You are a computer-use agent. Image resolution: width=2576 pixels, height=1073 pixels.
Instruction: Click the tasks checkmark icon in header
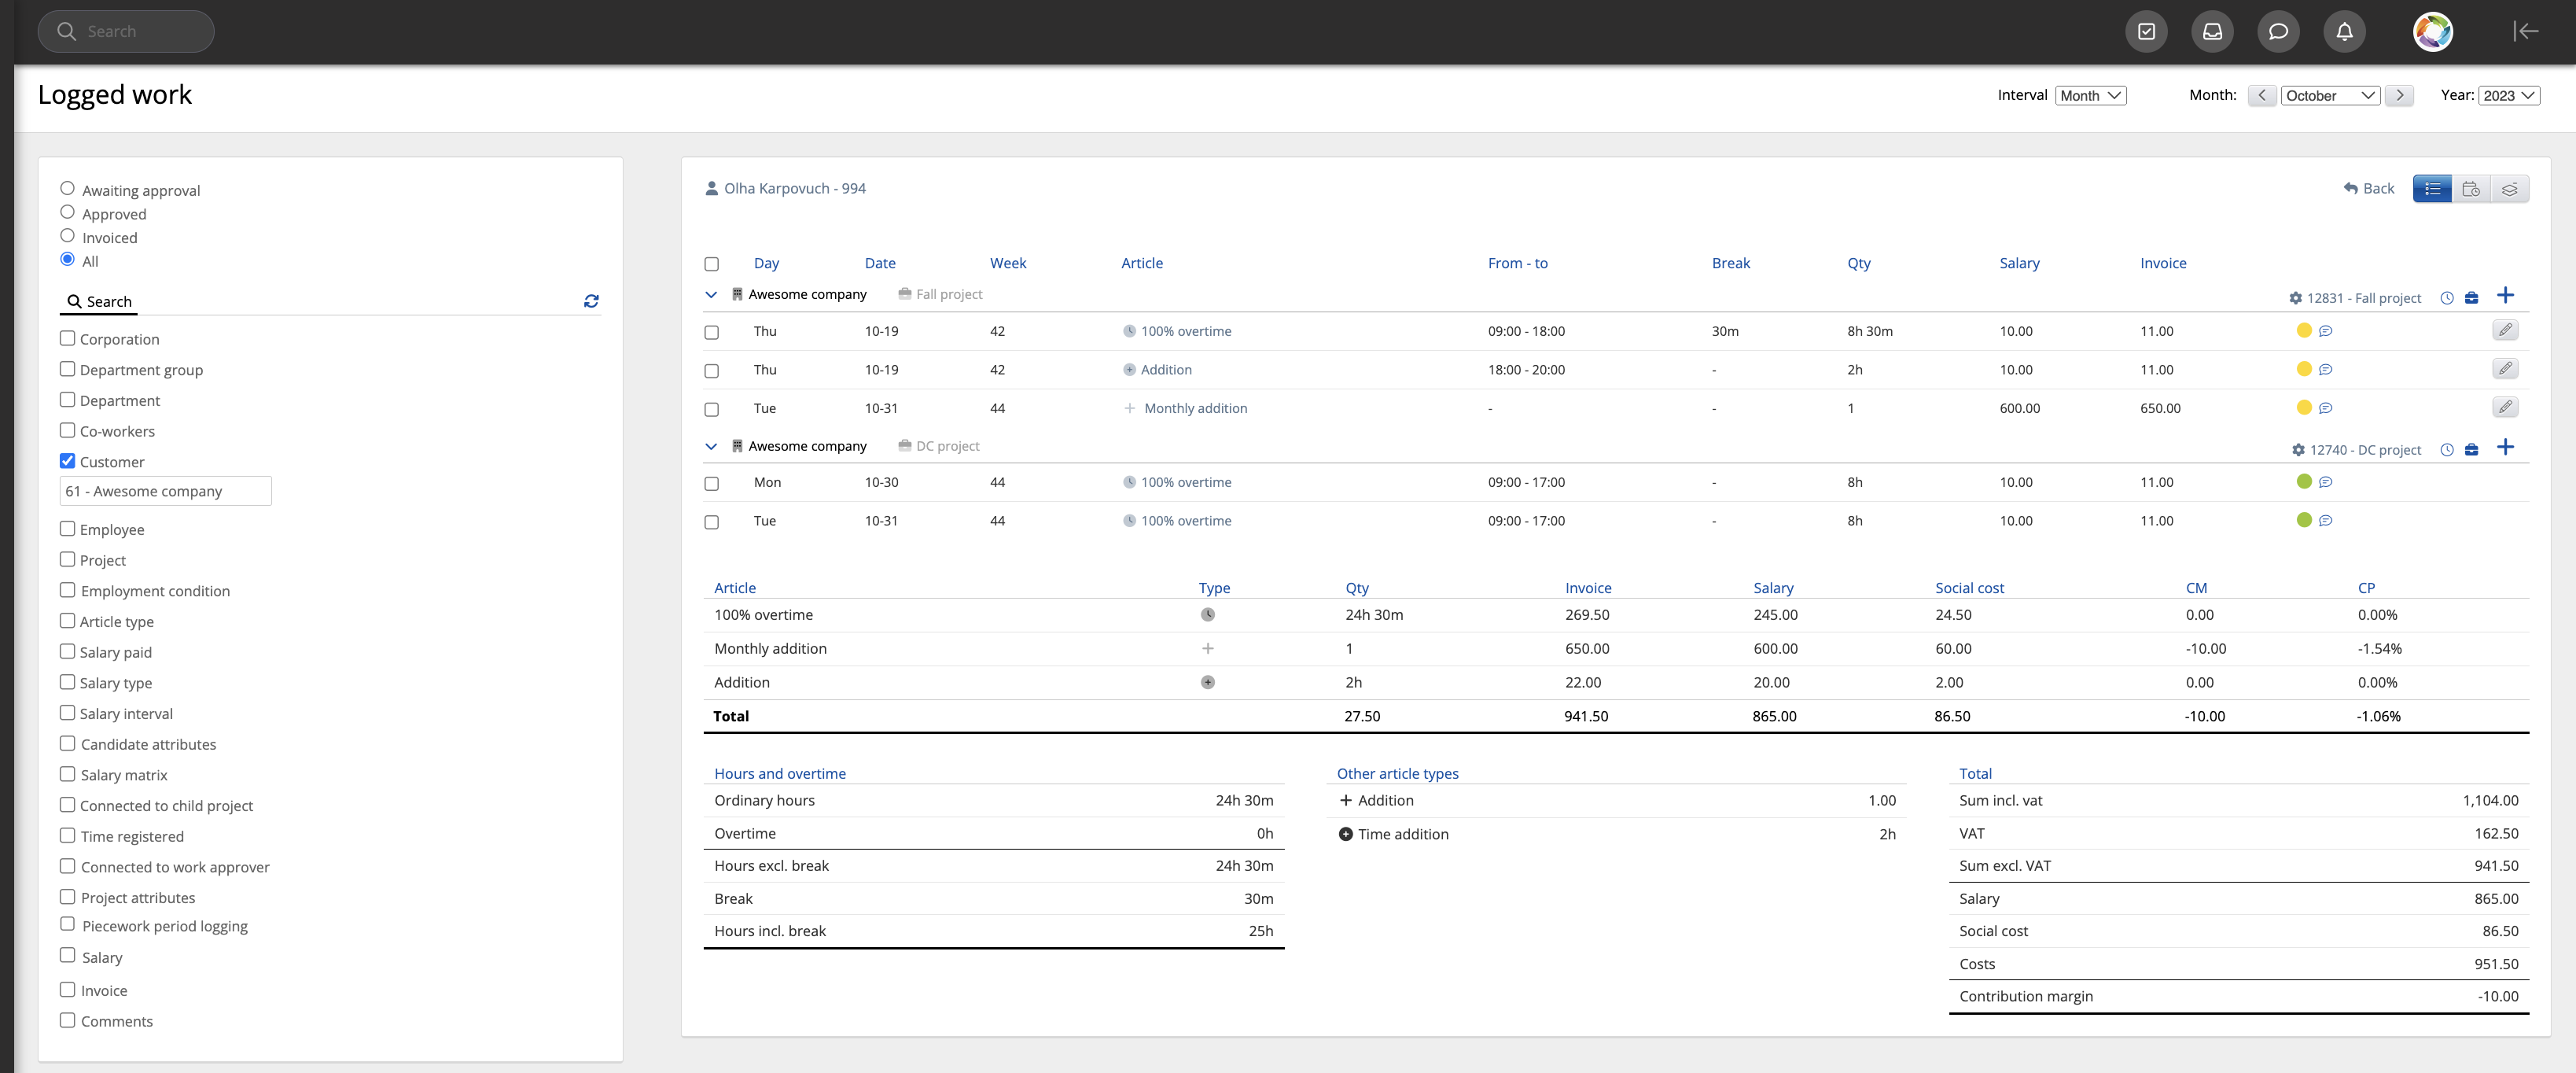(2146, 32)
